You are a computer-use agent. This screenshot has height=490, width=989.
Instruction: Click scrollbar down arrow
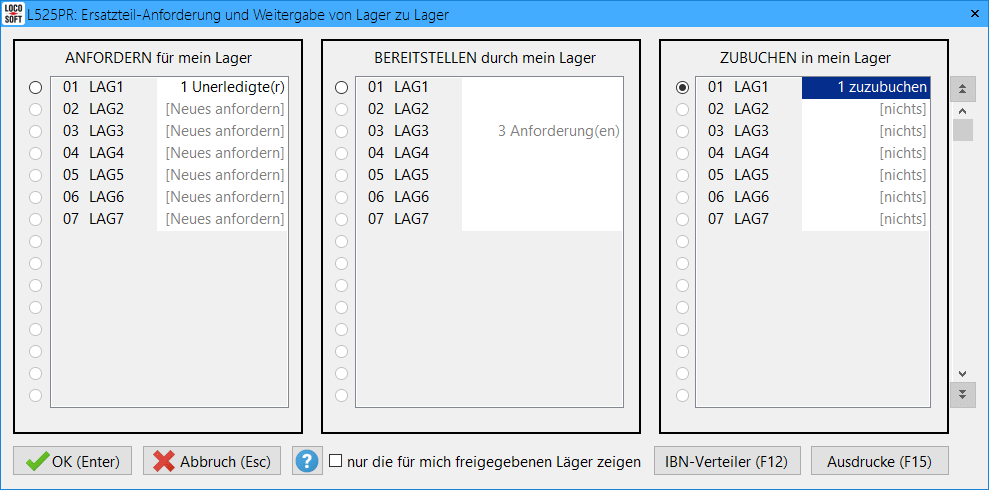(962, 374)
